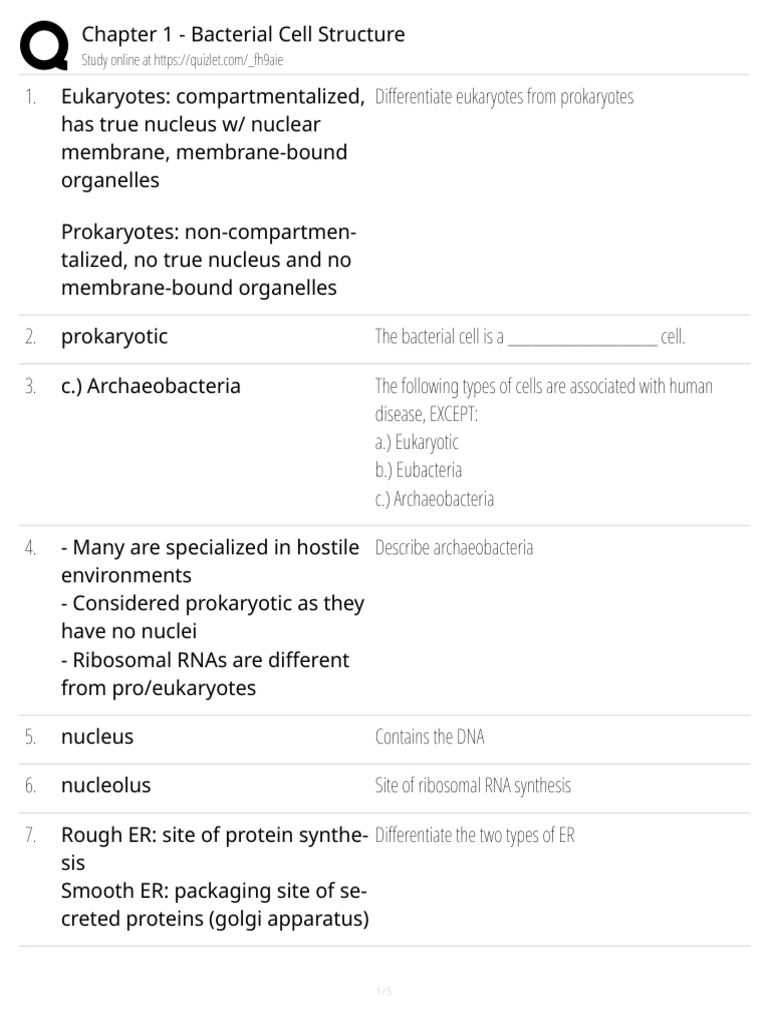Click the Chapter 1 Bacterial Cell Structure title
The image size is (768, 1024).
point(243,34)
